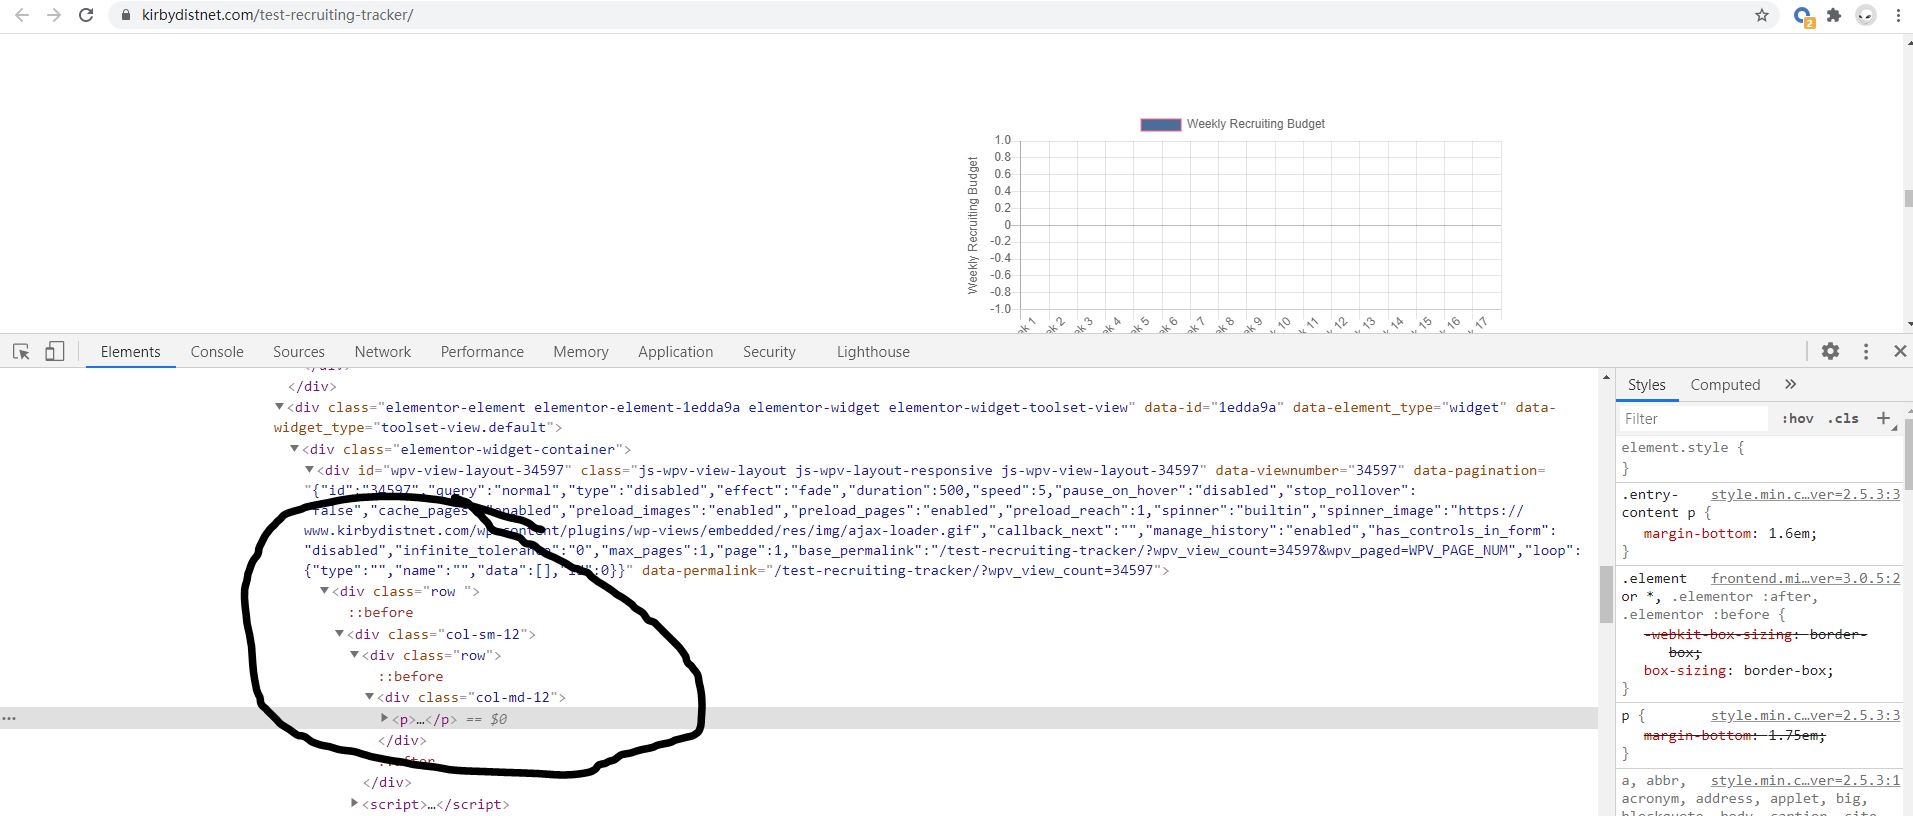Show more style pane tabs chevron
Image resolution: width=1913 pixels, height=816 pixels.
click(x=1790, y=384)
